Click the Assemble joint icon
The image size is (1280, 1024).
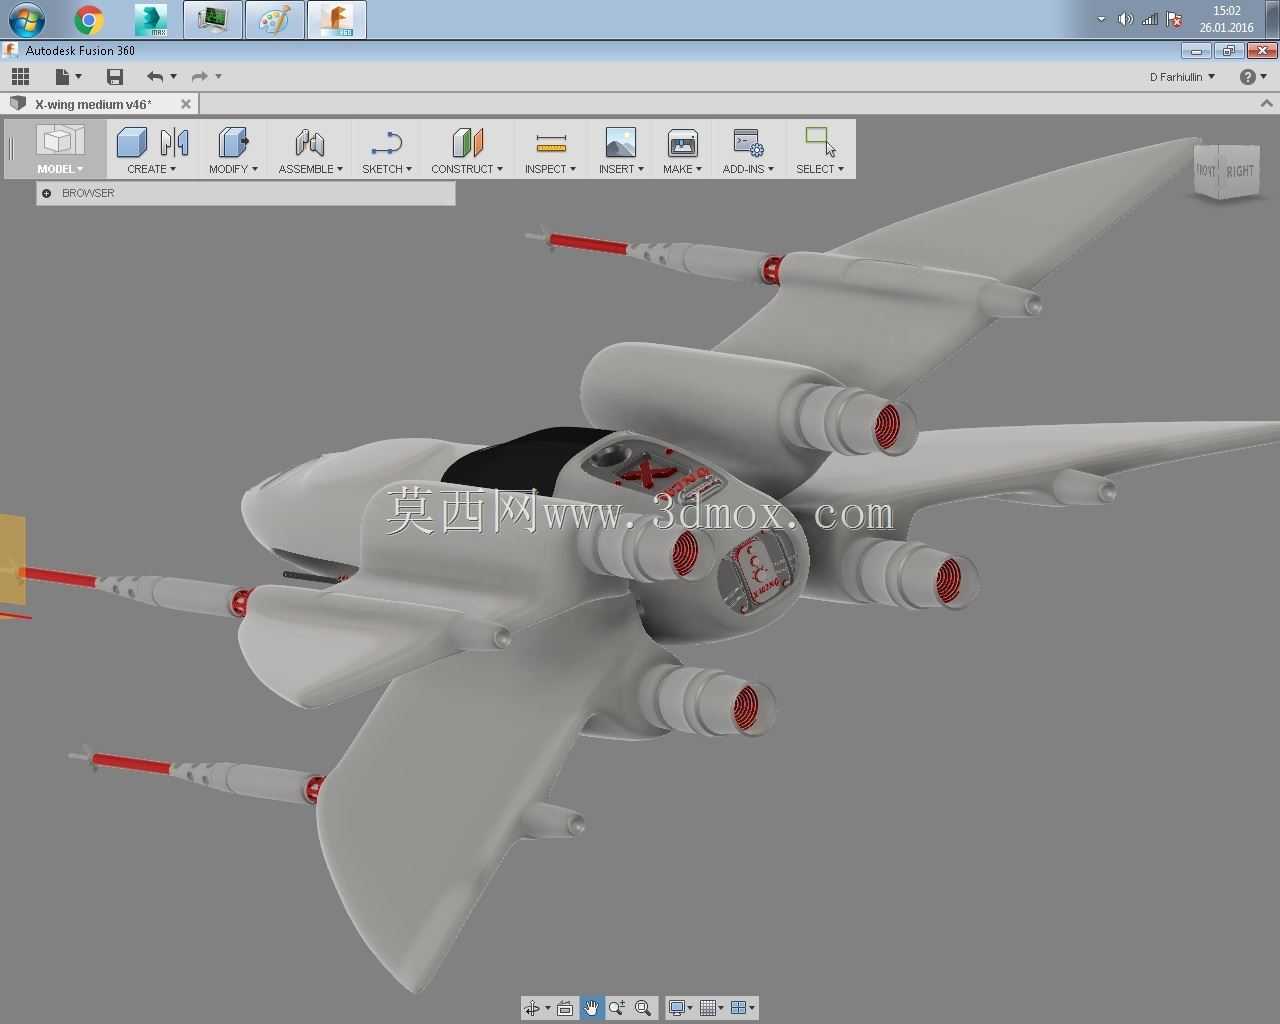coord(310,142)
